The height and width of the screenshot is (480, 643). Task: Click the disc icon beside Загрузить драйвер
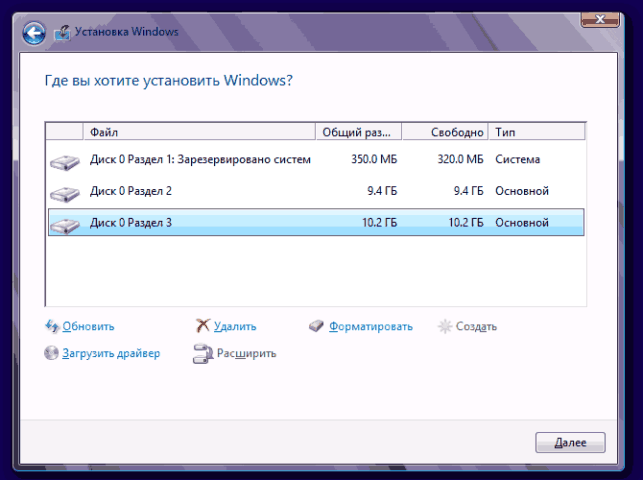point(51,353)
